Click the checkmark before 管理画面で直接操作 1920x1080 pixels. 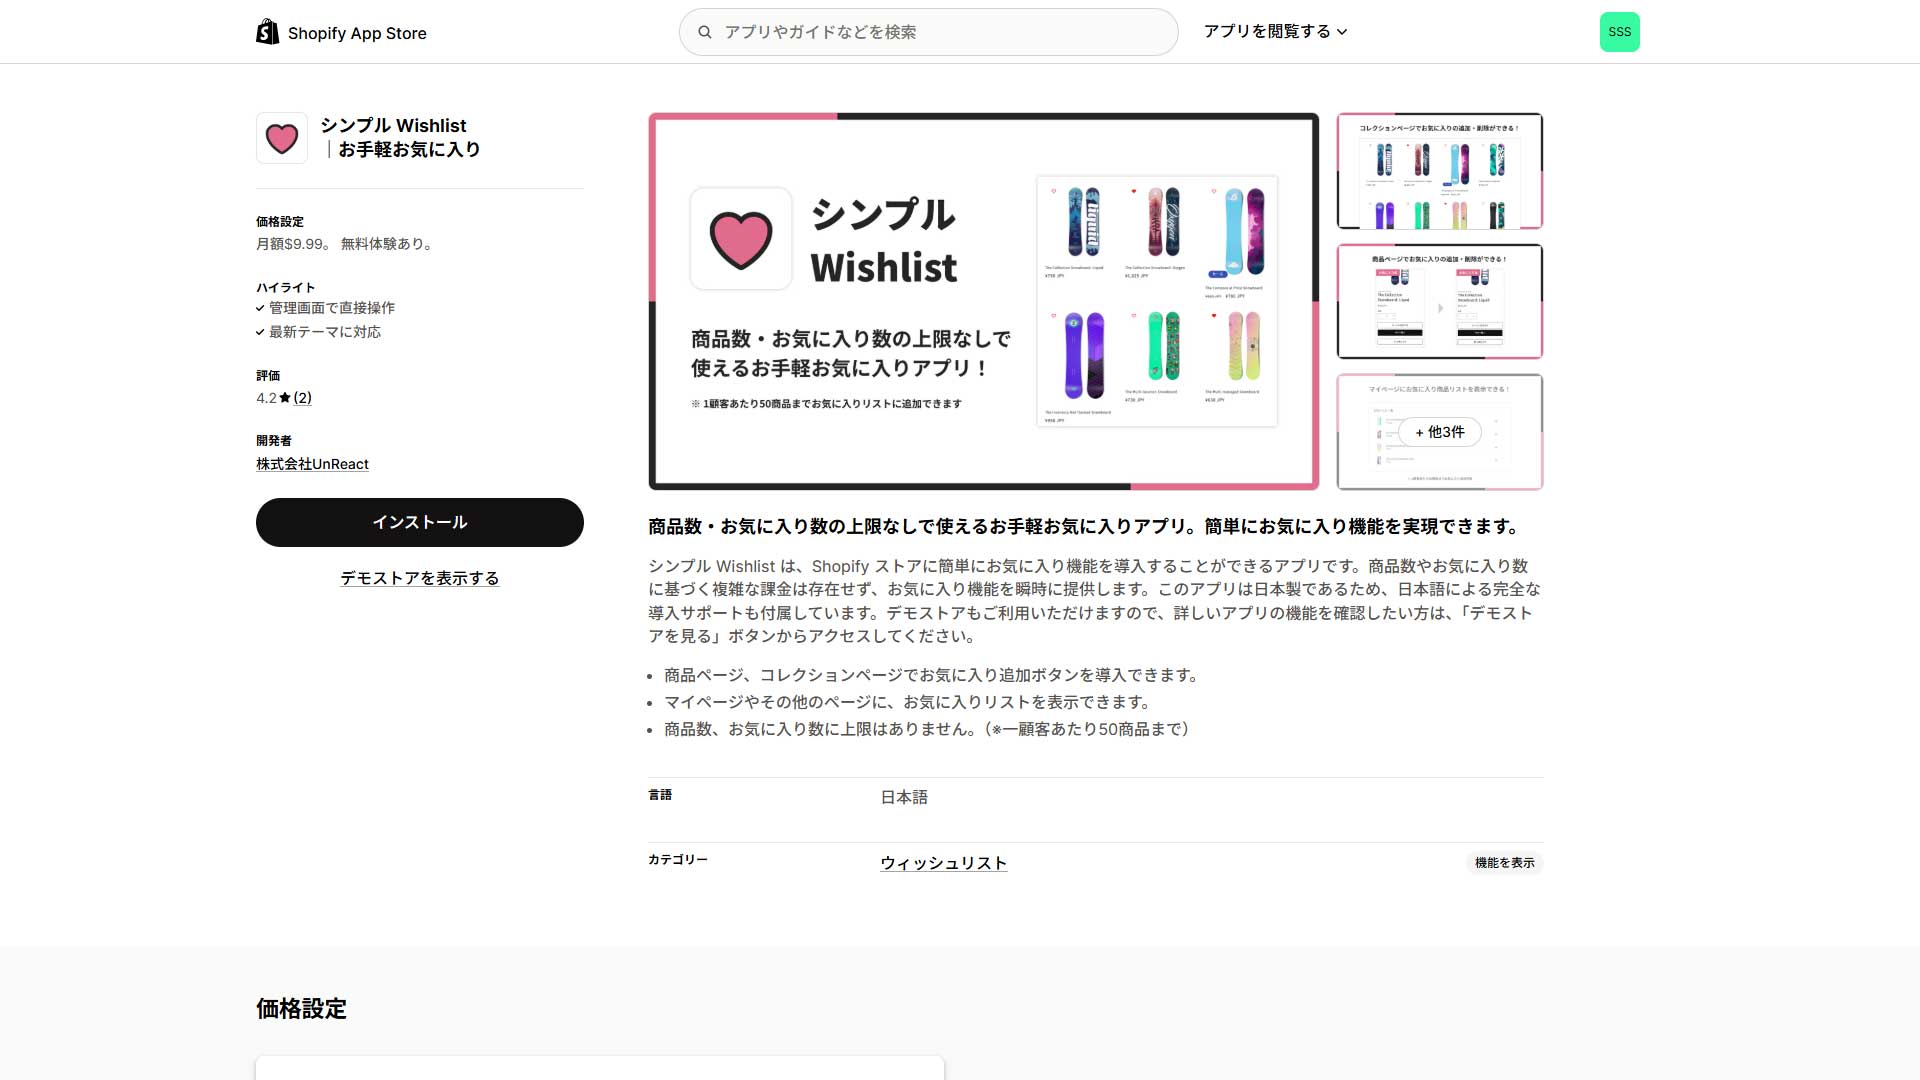pyautogui.click(x=260, y=308)
